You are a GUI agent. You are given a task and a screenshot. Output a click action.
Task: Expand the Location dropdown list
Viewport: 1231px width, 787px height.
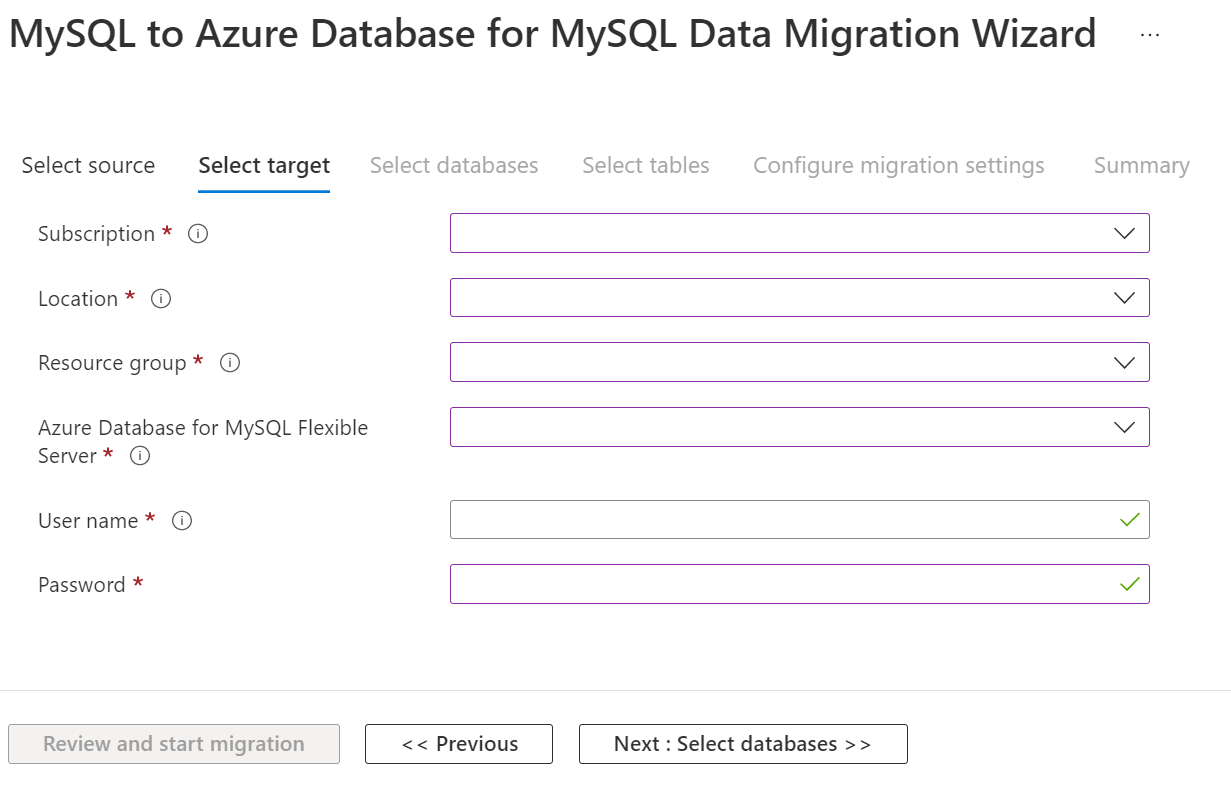tap(1124, 297)
